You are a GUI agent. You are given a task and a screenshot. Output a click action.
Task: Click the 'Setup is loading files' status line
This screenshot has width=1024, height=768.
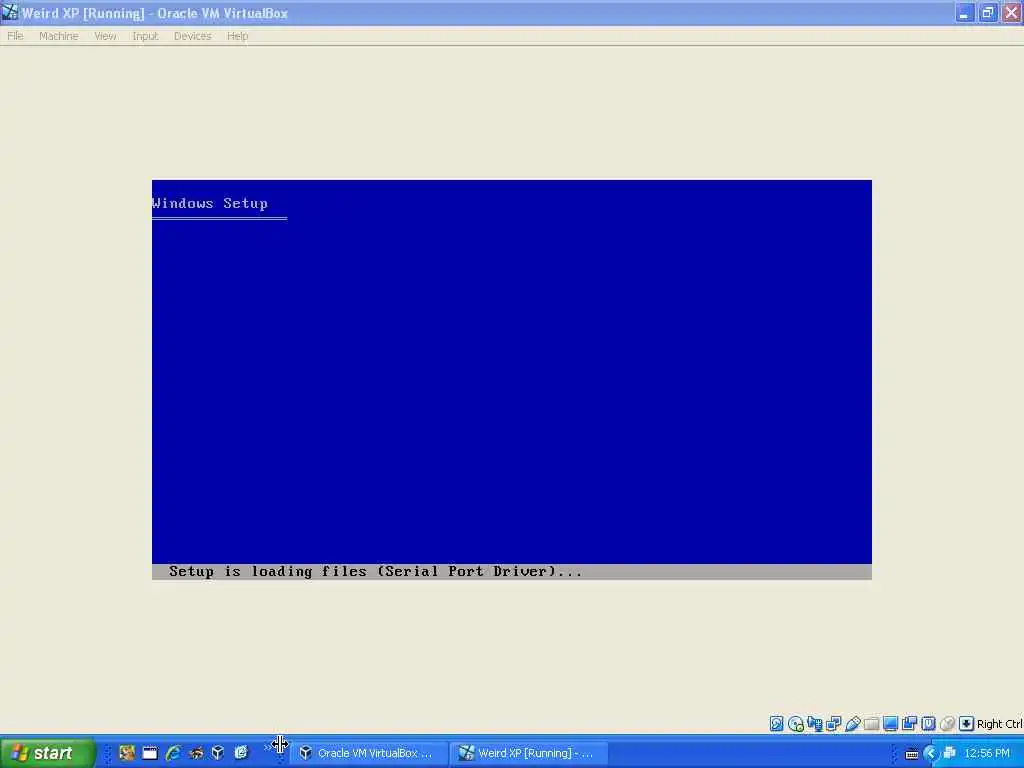click(x=375, y=571)
